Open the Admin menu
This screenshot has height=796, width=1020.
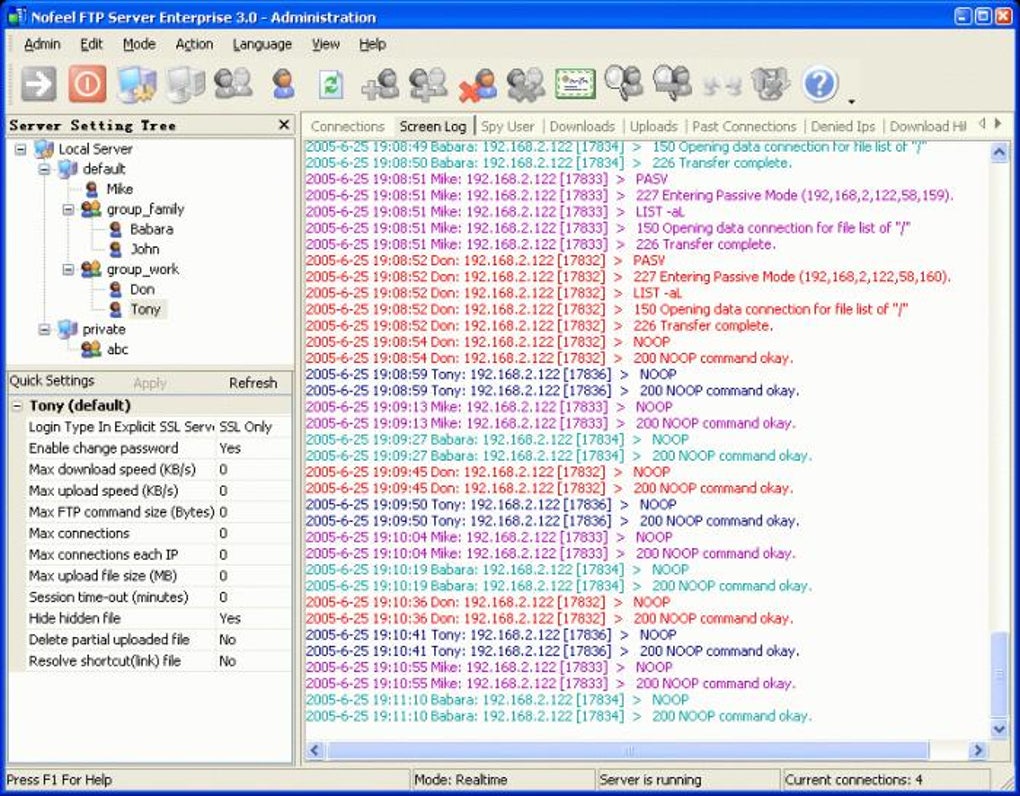tap(42, 44)
